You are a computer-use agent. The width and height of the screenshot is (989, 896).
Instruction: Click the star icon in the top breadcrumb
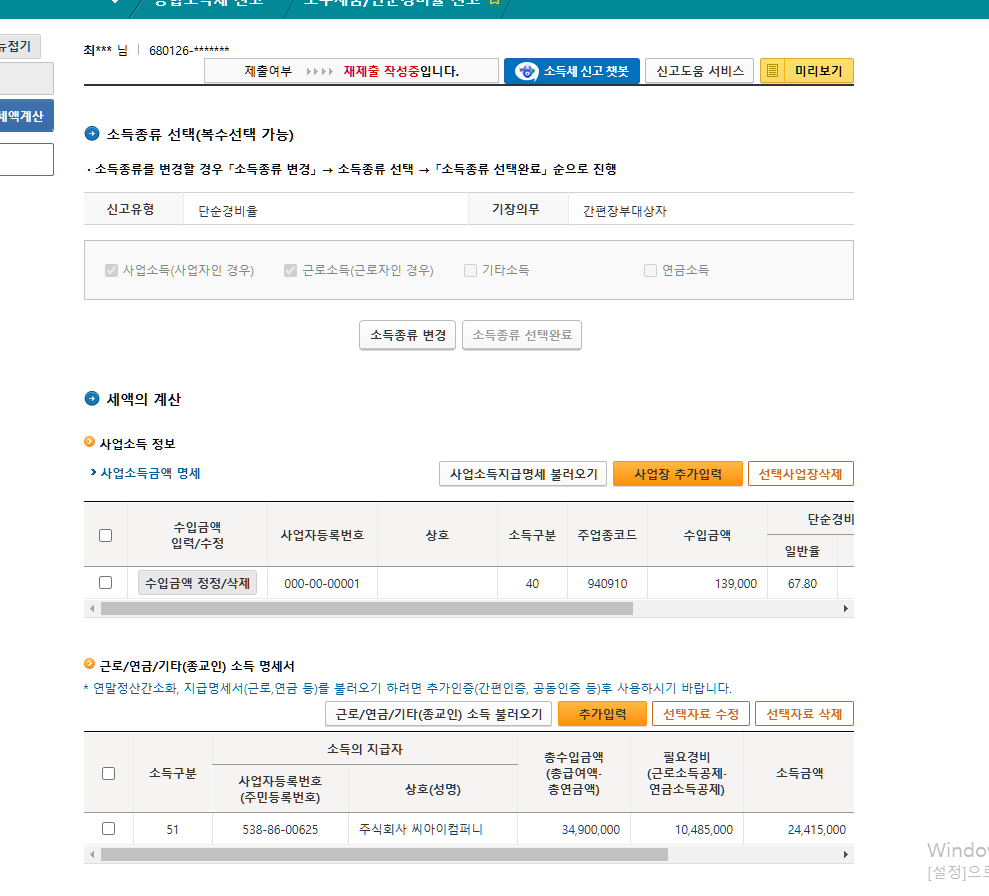point(494,3)
